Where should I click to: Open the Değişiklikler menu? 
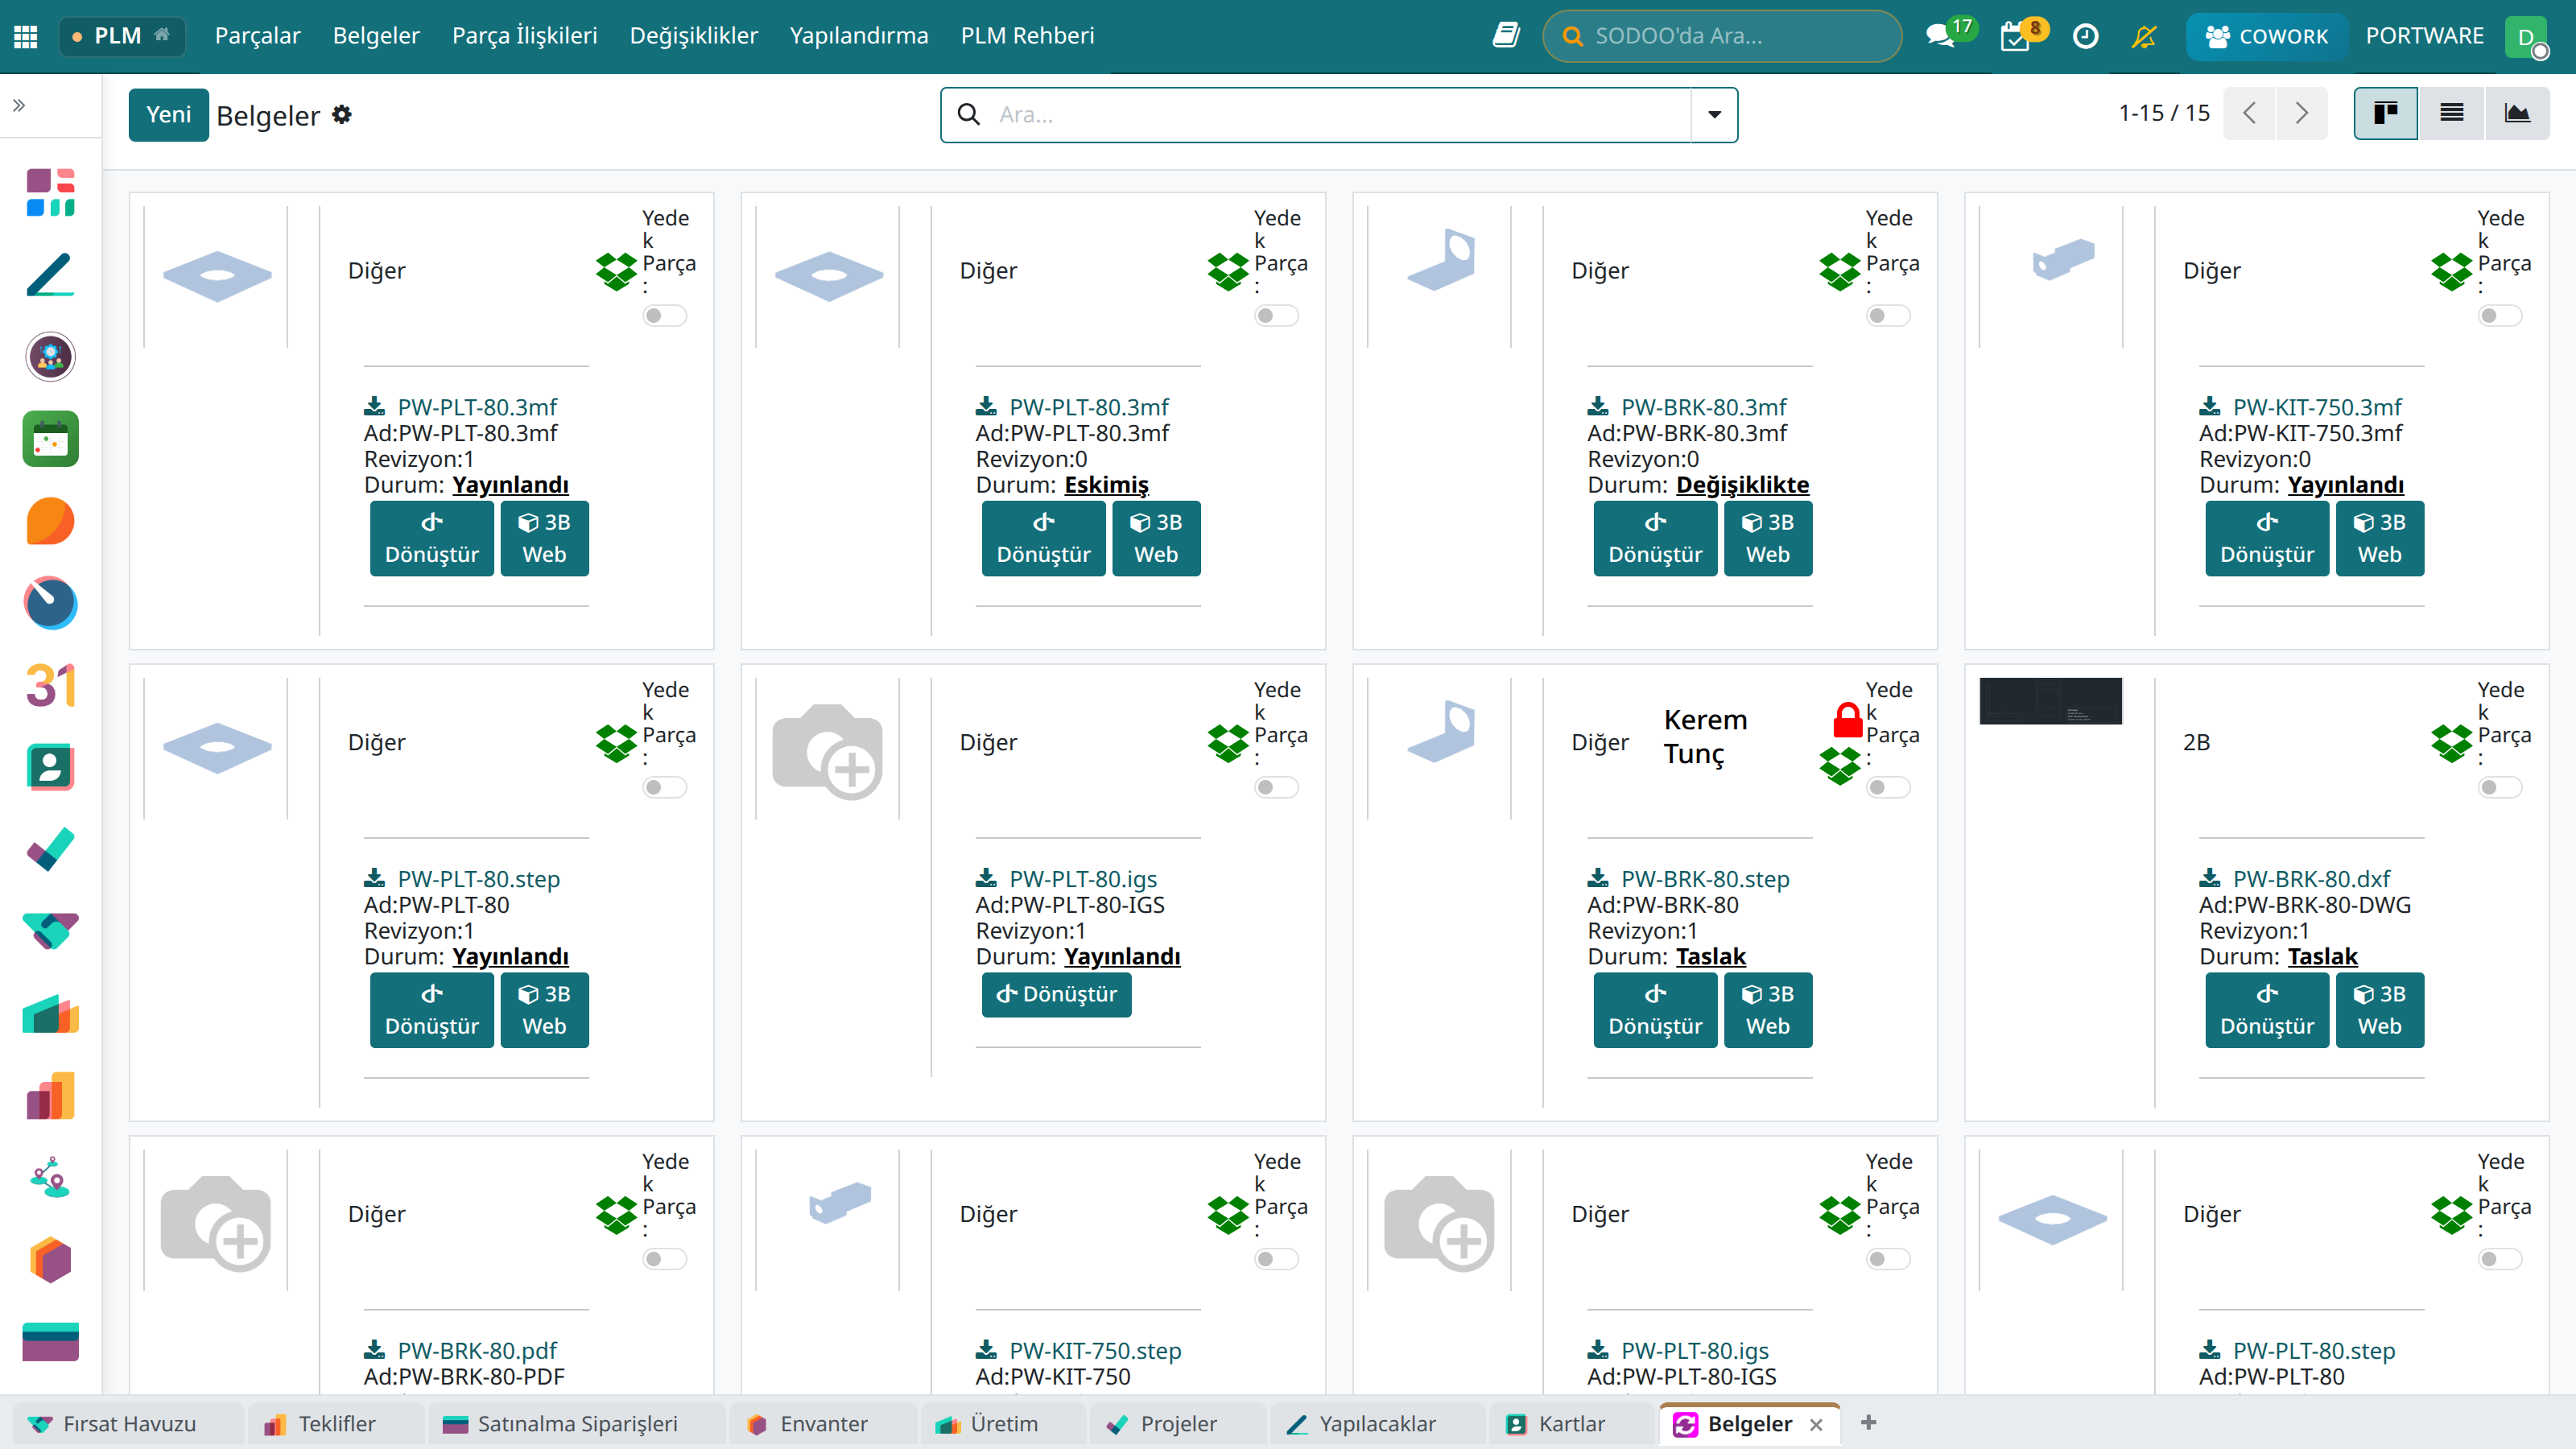(693, 36)
